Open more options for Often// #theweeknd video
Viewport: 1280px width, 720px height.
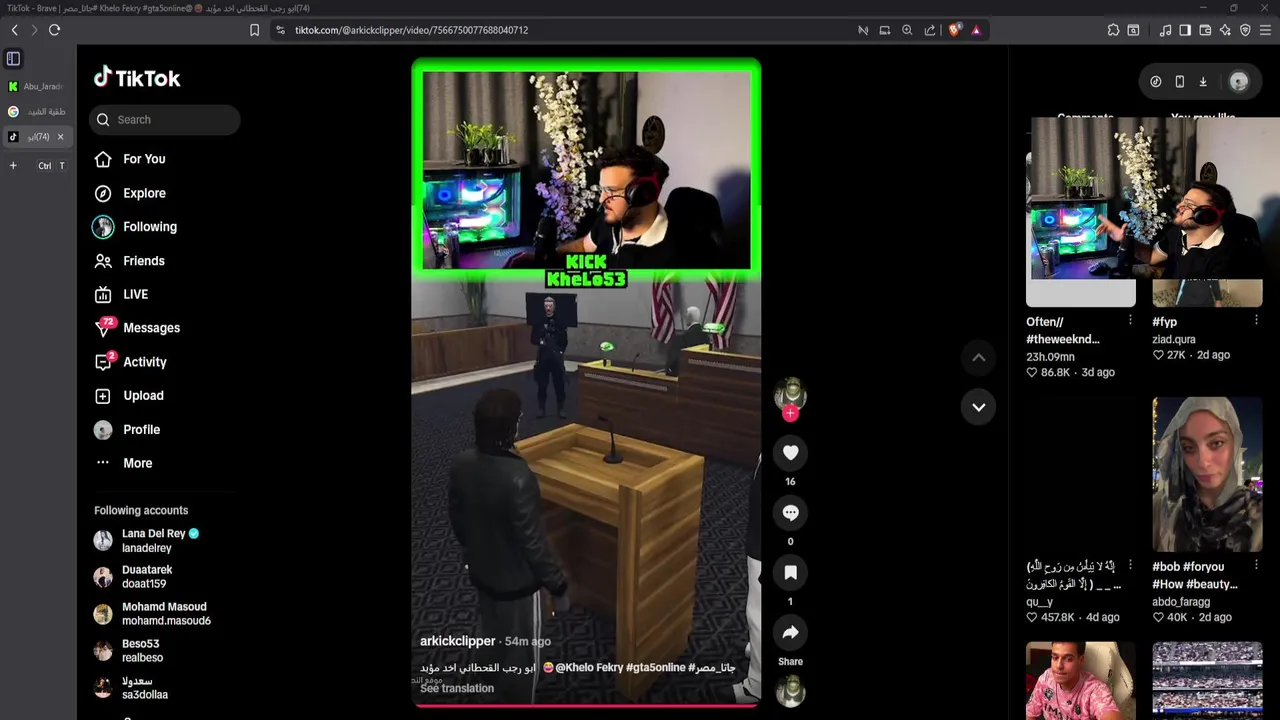pyautogui.click(x=1130, y=320)
